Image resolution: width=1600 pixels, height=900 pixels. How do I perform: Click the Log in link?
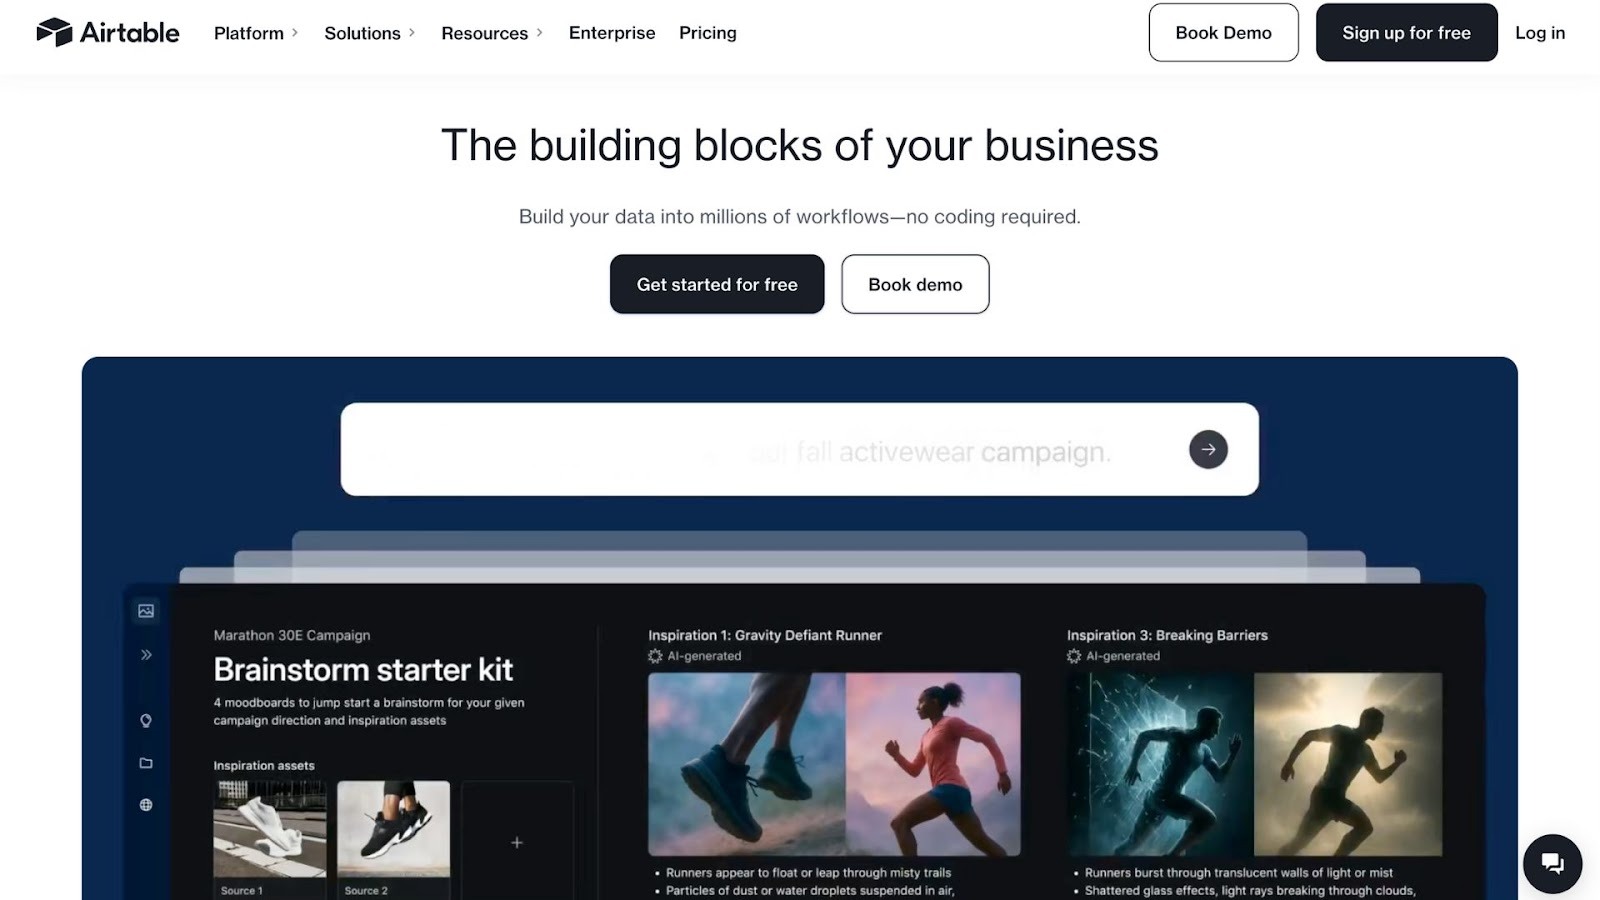point(1540,33)
